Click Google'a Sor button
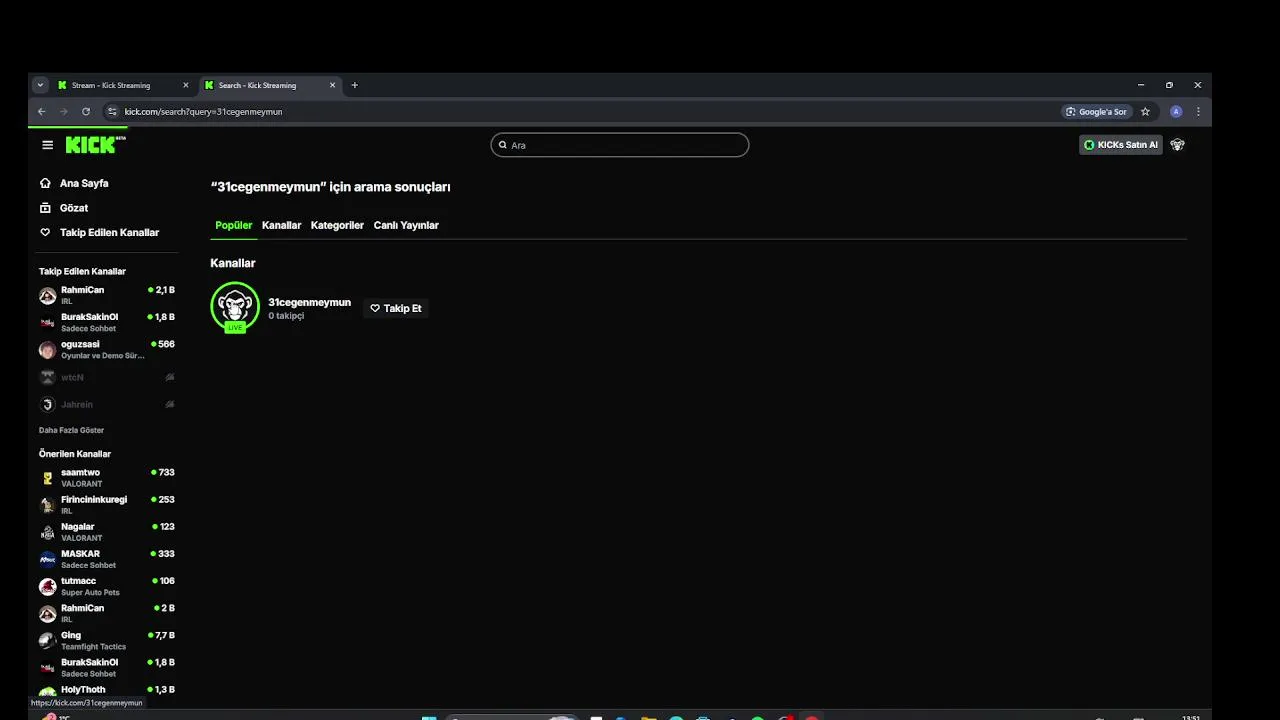The width and height of the screenshot is (1280, 720). [x=1097, y=112]
